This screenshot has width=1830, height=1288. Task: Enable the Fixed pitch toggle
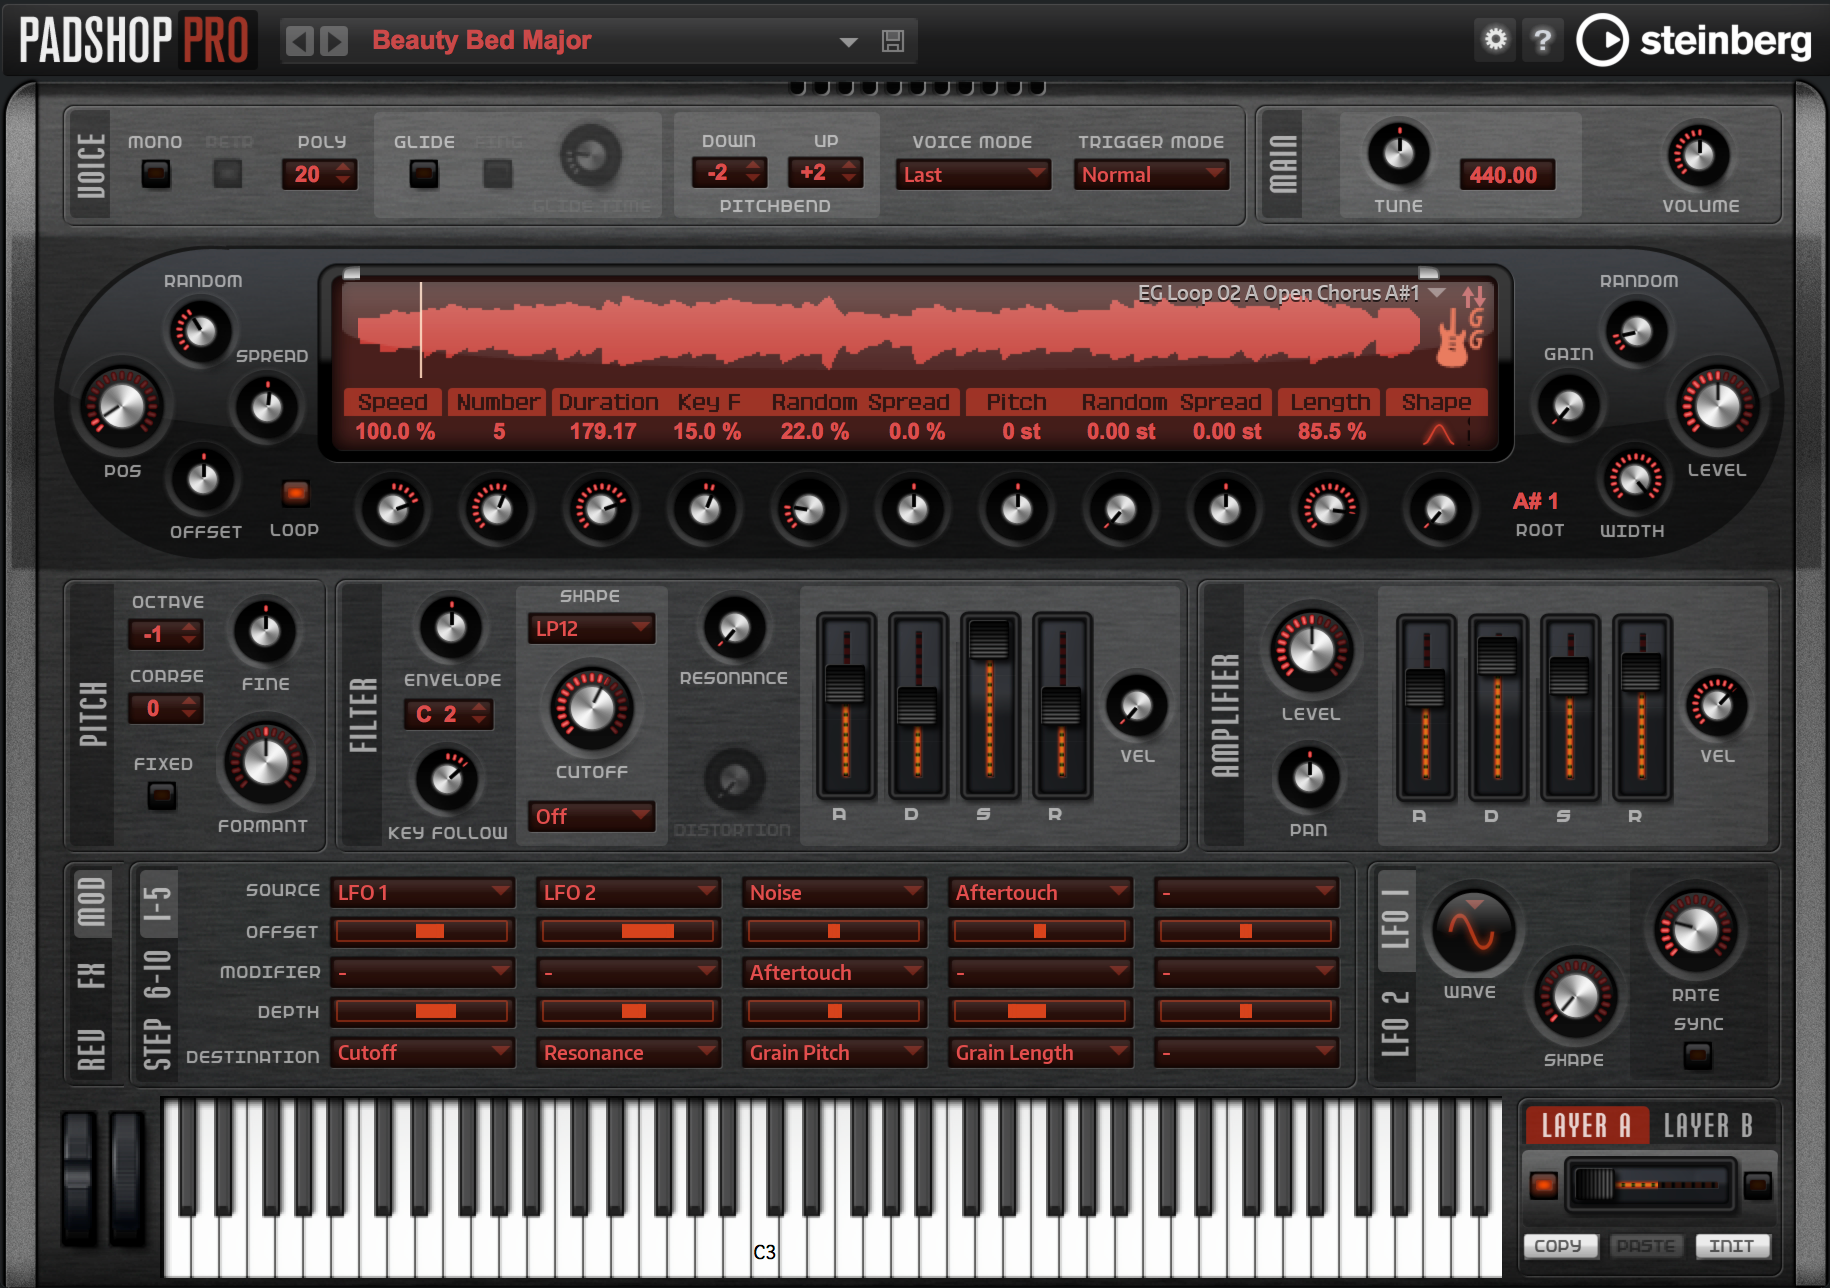[162, 796]
